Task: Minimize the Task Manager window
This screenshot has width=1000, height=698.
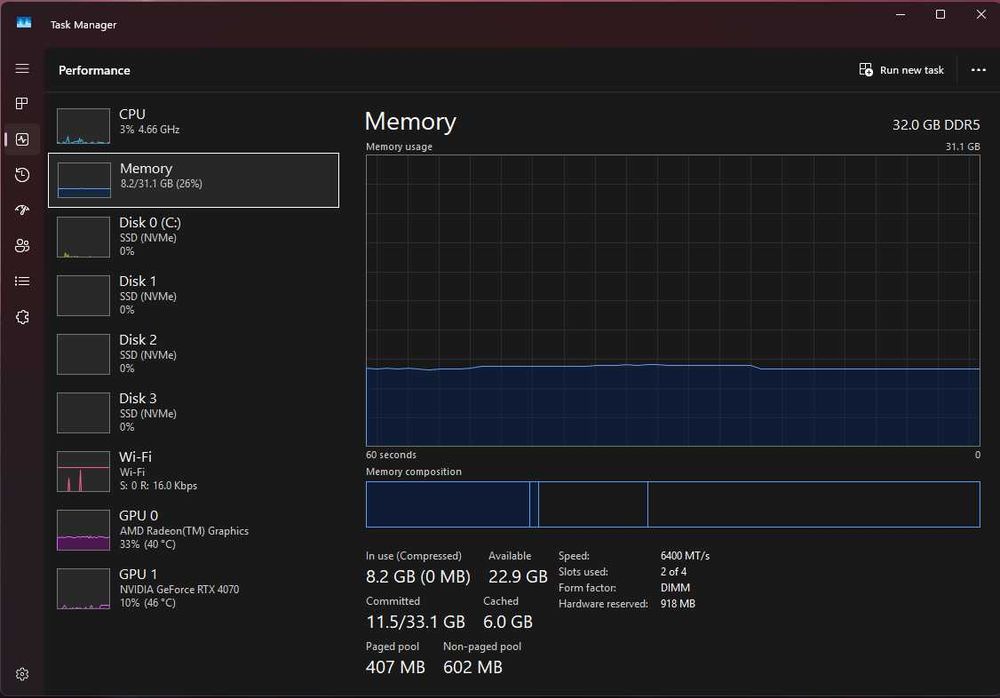Action: pos(901,15)
